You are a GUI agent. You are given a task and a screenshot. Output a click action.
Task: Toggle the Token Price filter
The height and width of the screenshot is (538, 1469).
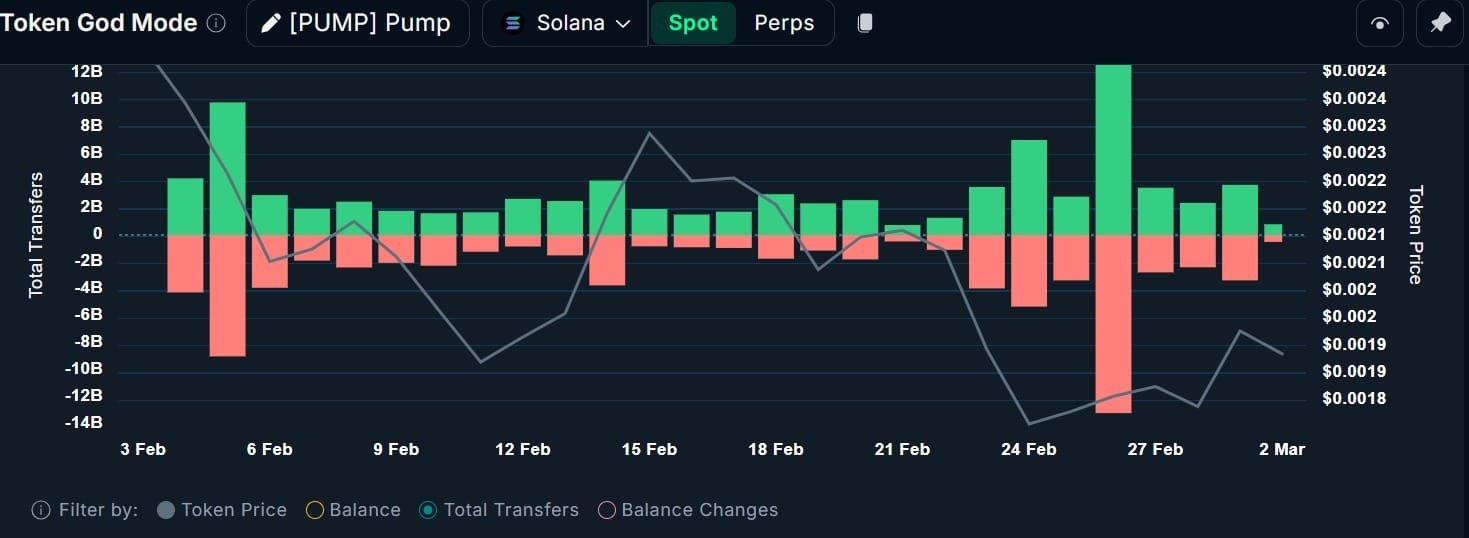pyautogui.click(x=222, y=510)
